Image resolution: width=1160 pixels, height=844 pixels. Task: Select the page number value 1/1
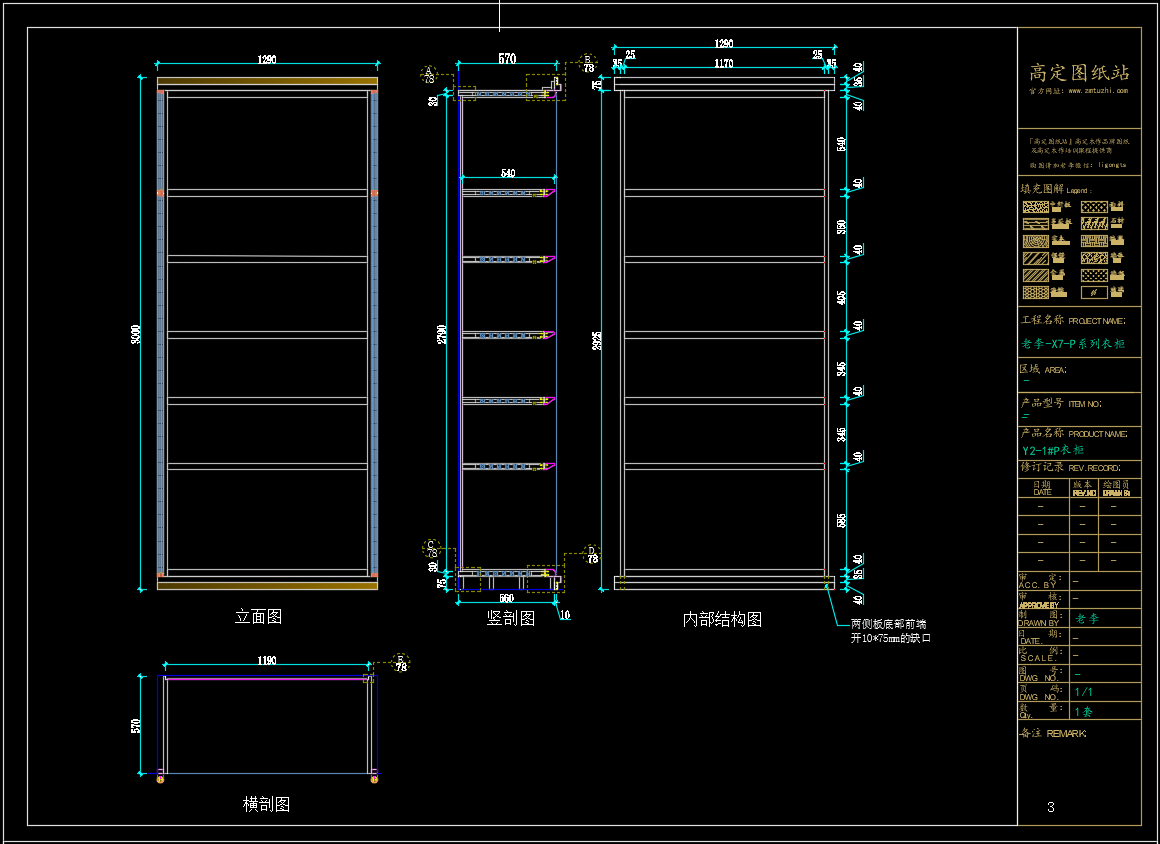[x=1083, y=692]
